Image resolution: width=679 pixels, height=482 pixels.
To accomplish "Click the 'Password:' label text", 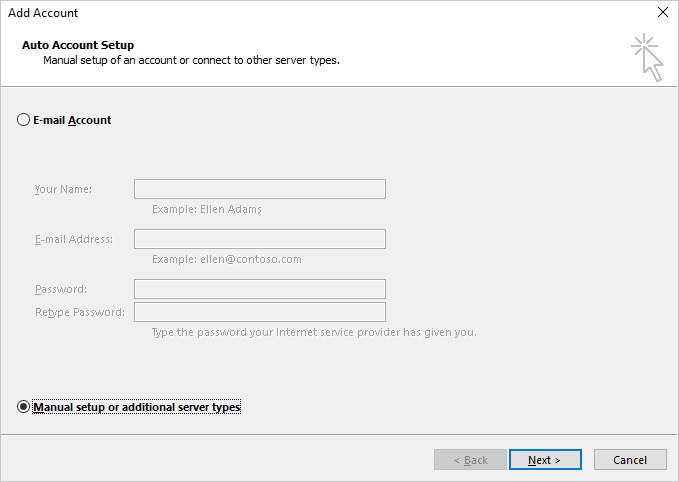I will pos(61,289).
